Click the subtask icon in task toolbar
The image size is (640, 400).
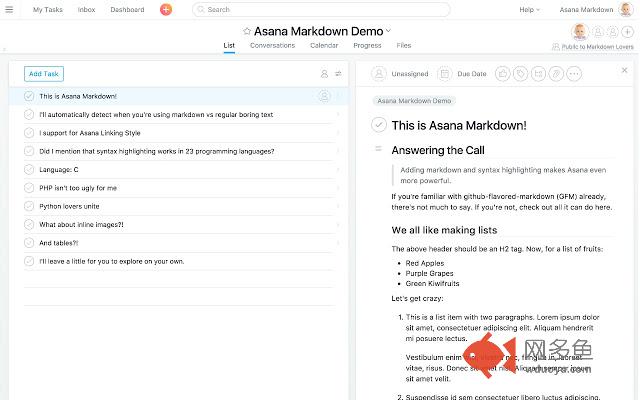pyautogui.click(x=538, y=73)
